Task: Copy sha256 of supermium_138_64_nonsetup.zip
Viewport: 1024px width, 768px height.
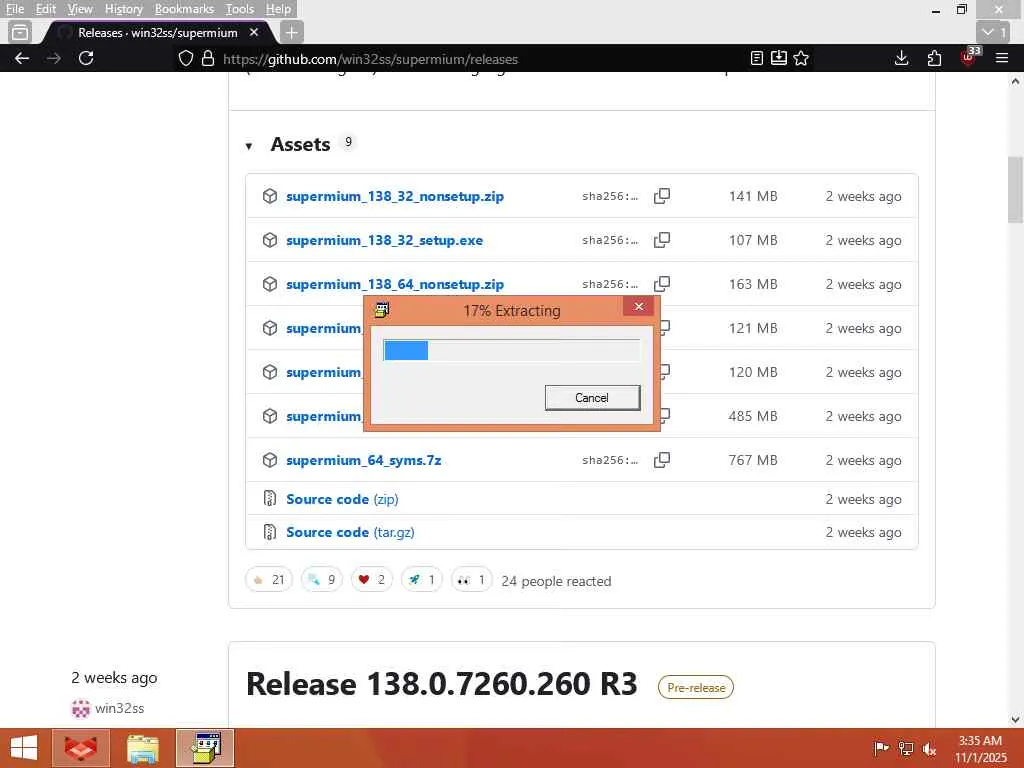Action: [x=662, y=283]
